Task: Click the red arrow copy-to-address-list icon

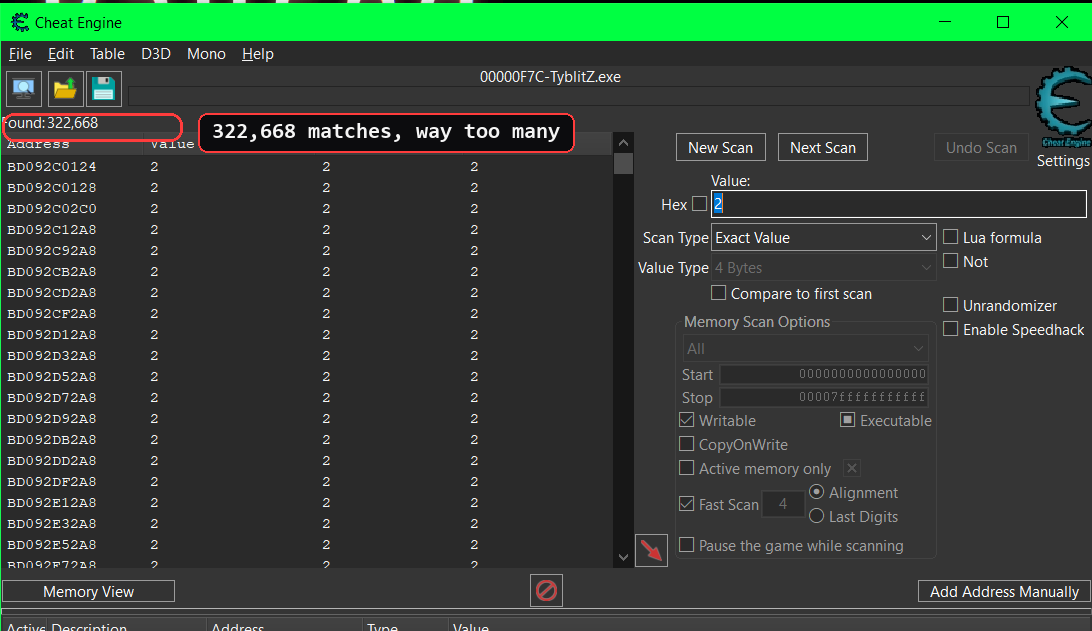Action: point(651,550)
